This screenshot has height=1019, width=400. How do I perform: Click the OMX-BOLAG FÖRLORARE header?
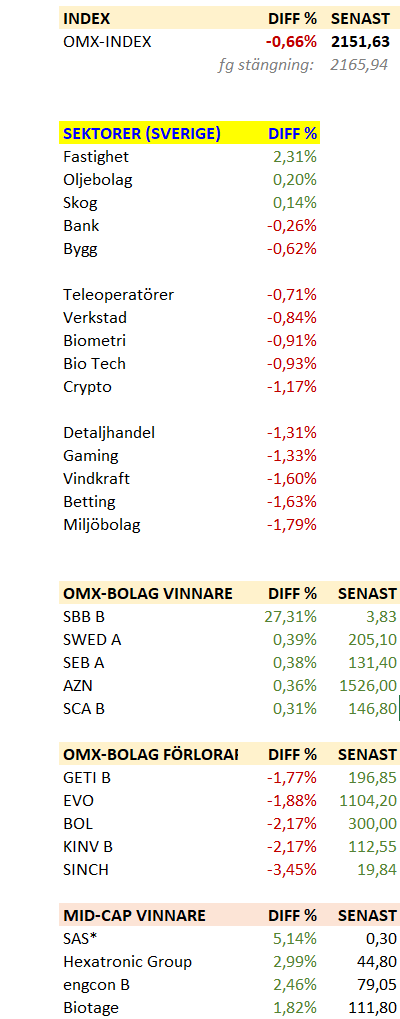coord(151,755)
